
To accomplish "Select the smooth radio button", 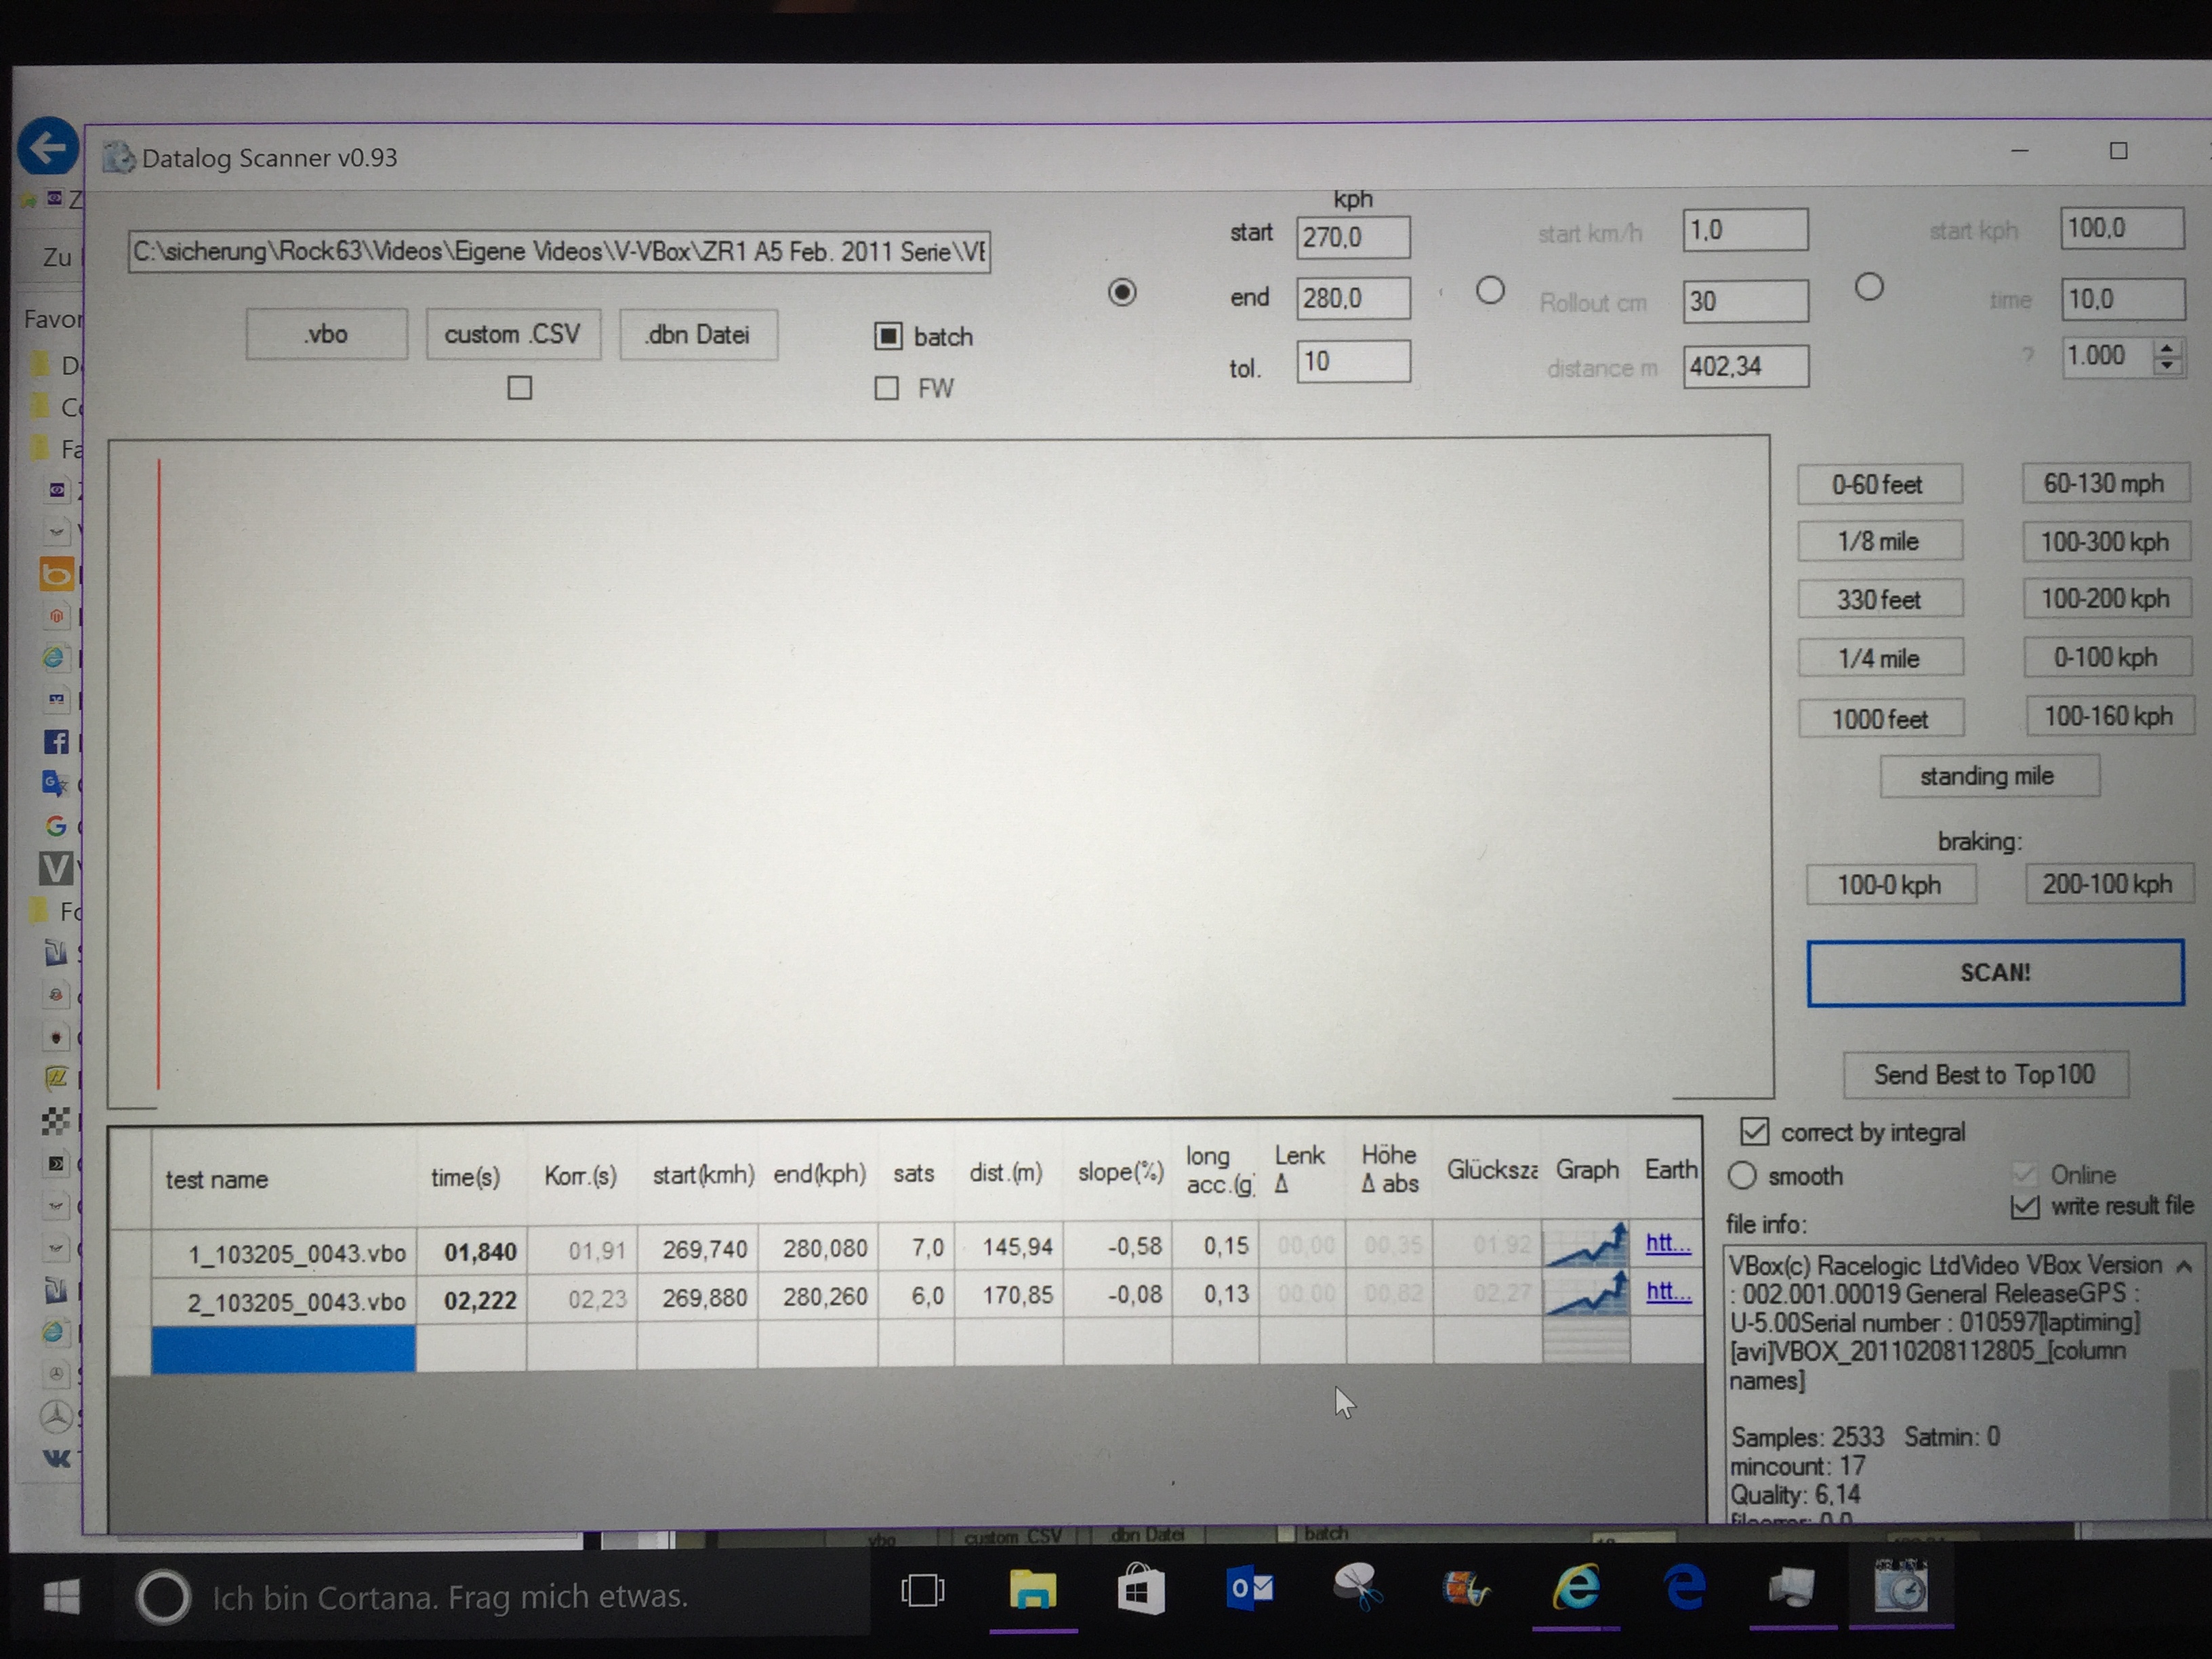I will click(1742, 1175).
